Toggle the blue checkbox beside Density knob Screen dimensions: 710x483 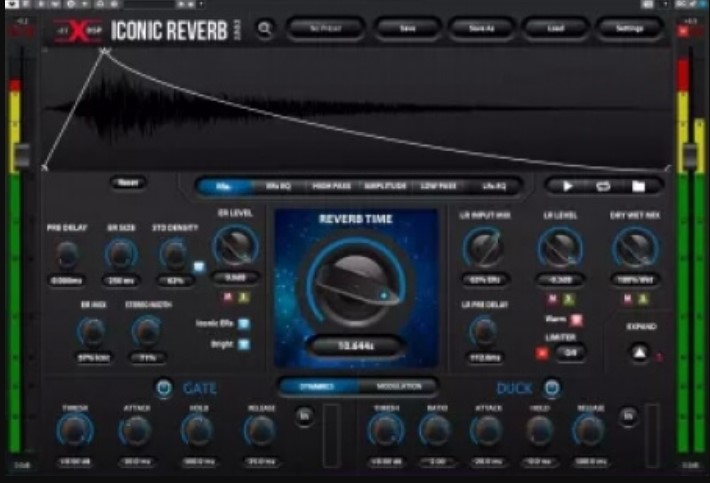pos(199,267)
